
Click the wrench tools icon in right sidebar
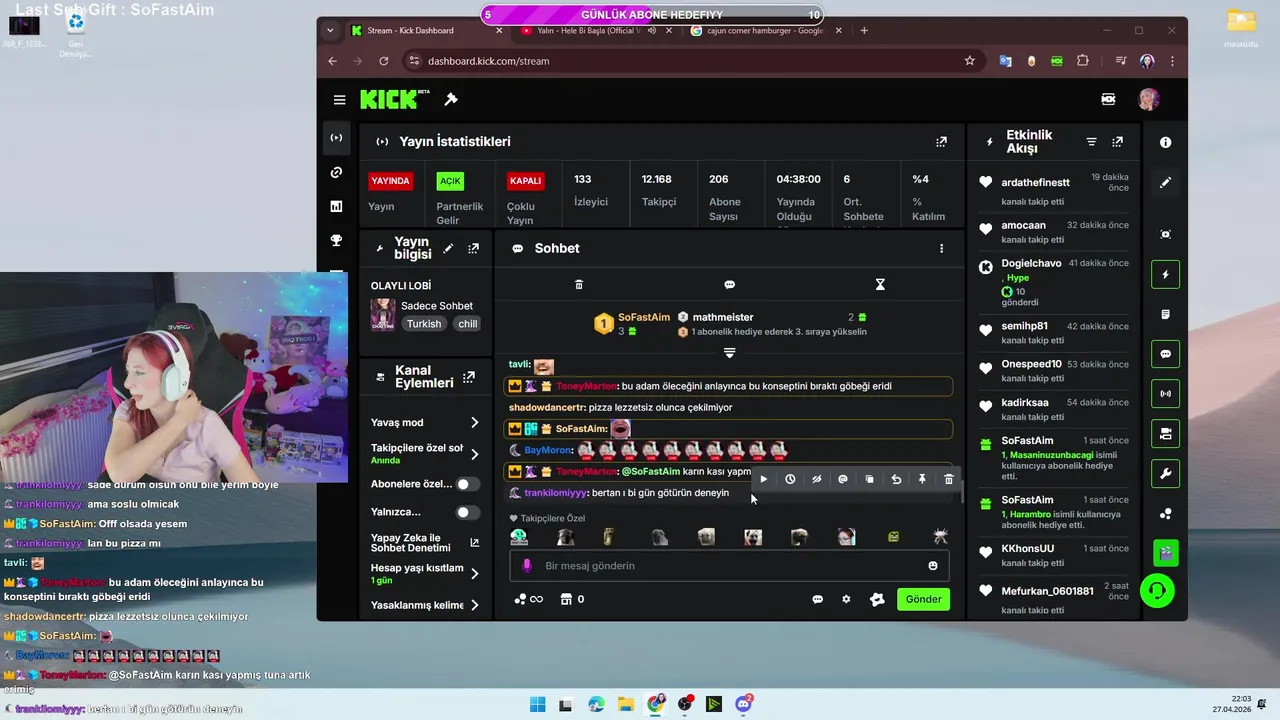click(x=1165, y=474)
